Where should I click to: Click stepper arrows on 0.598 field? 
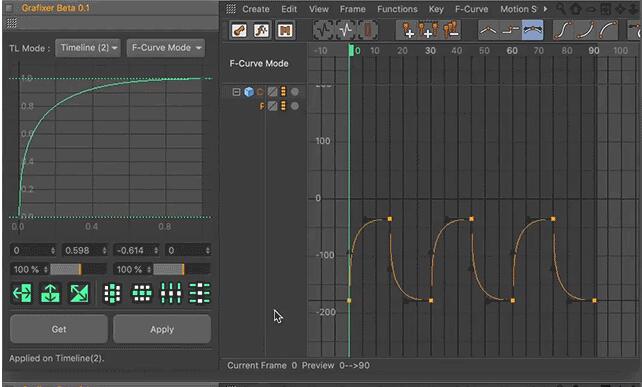[x=104, y=250]
